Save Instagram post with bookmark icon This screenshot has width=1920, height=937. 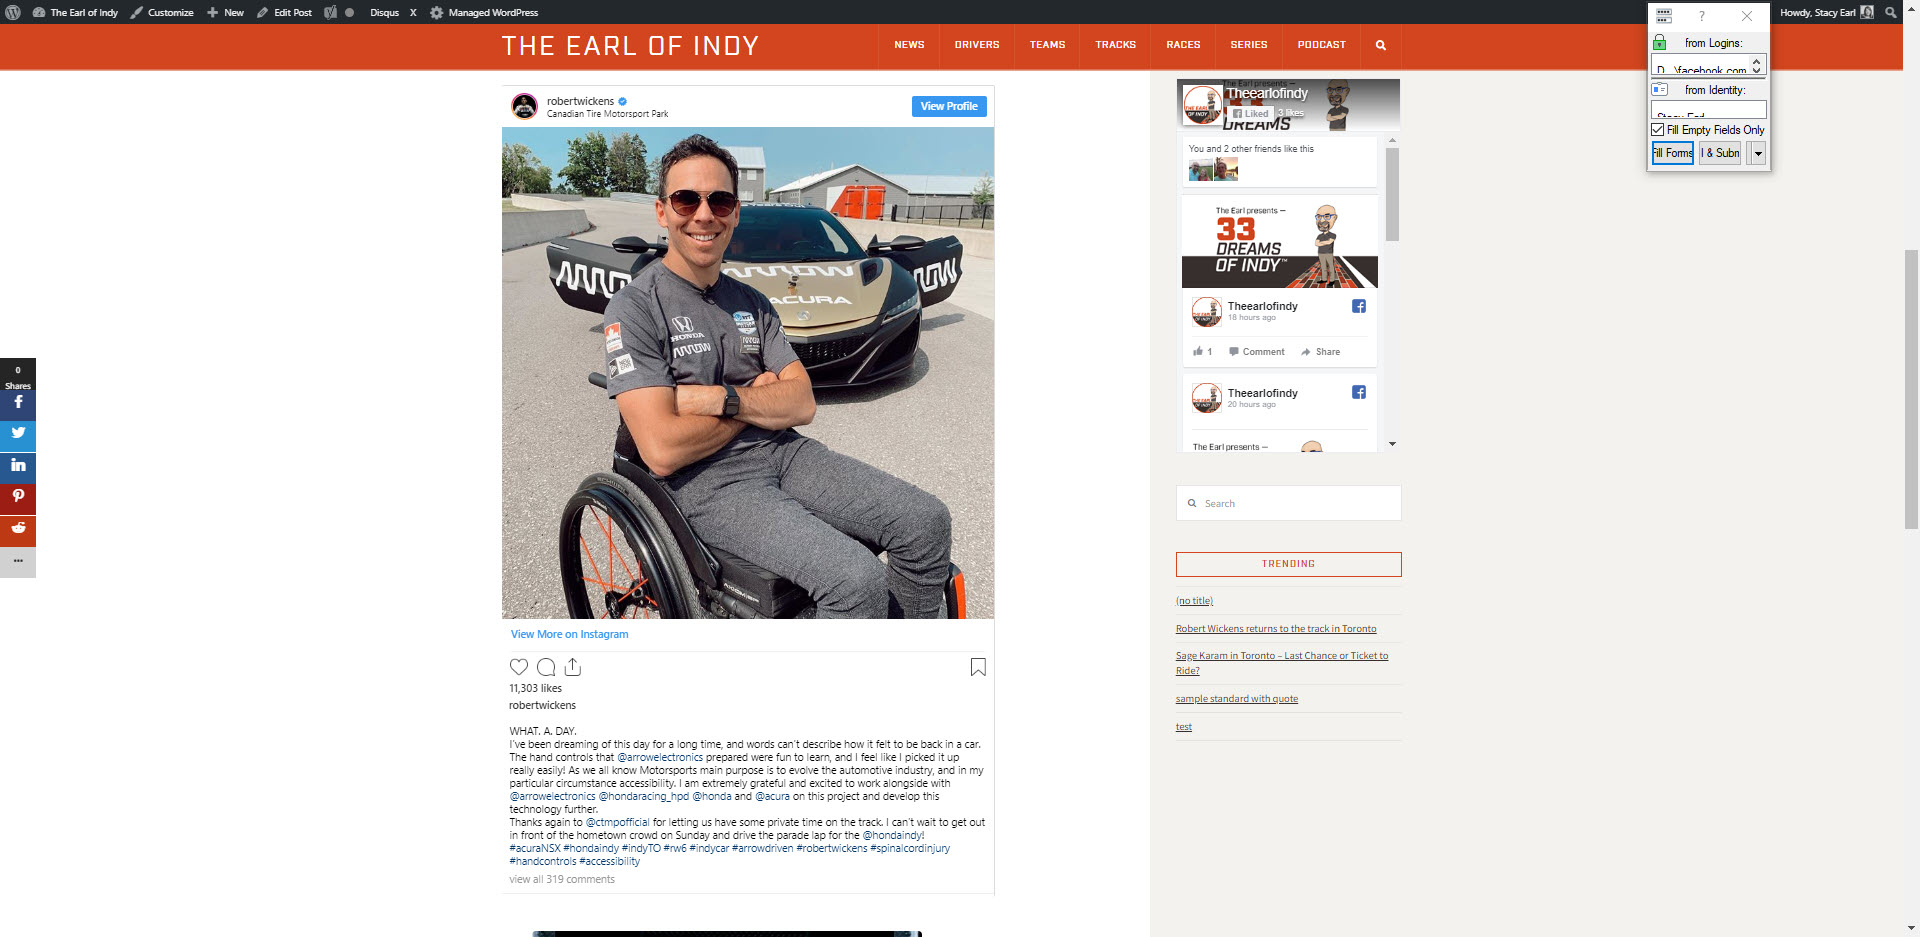[978, 667]
